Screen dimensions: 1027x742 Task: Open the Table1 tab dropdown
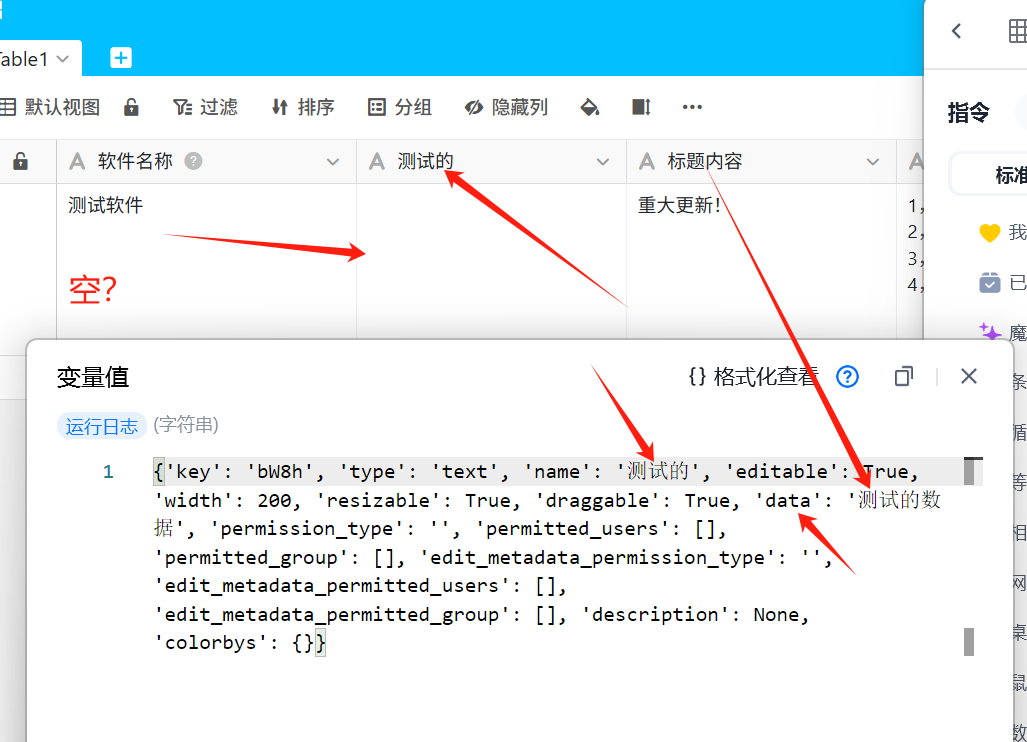point(63,59)
